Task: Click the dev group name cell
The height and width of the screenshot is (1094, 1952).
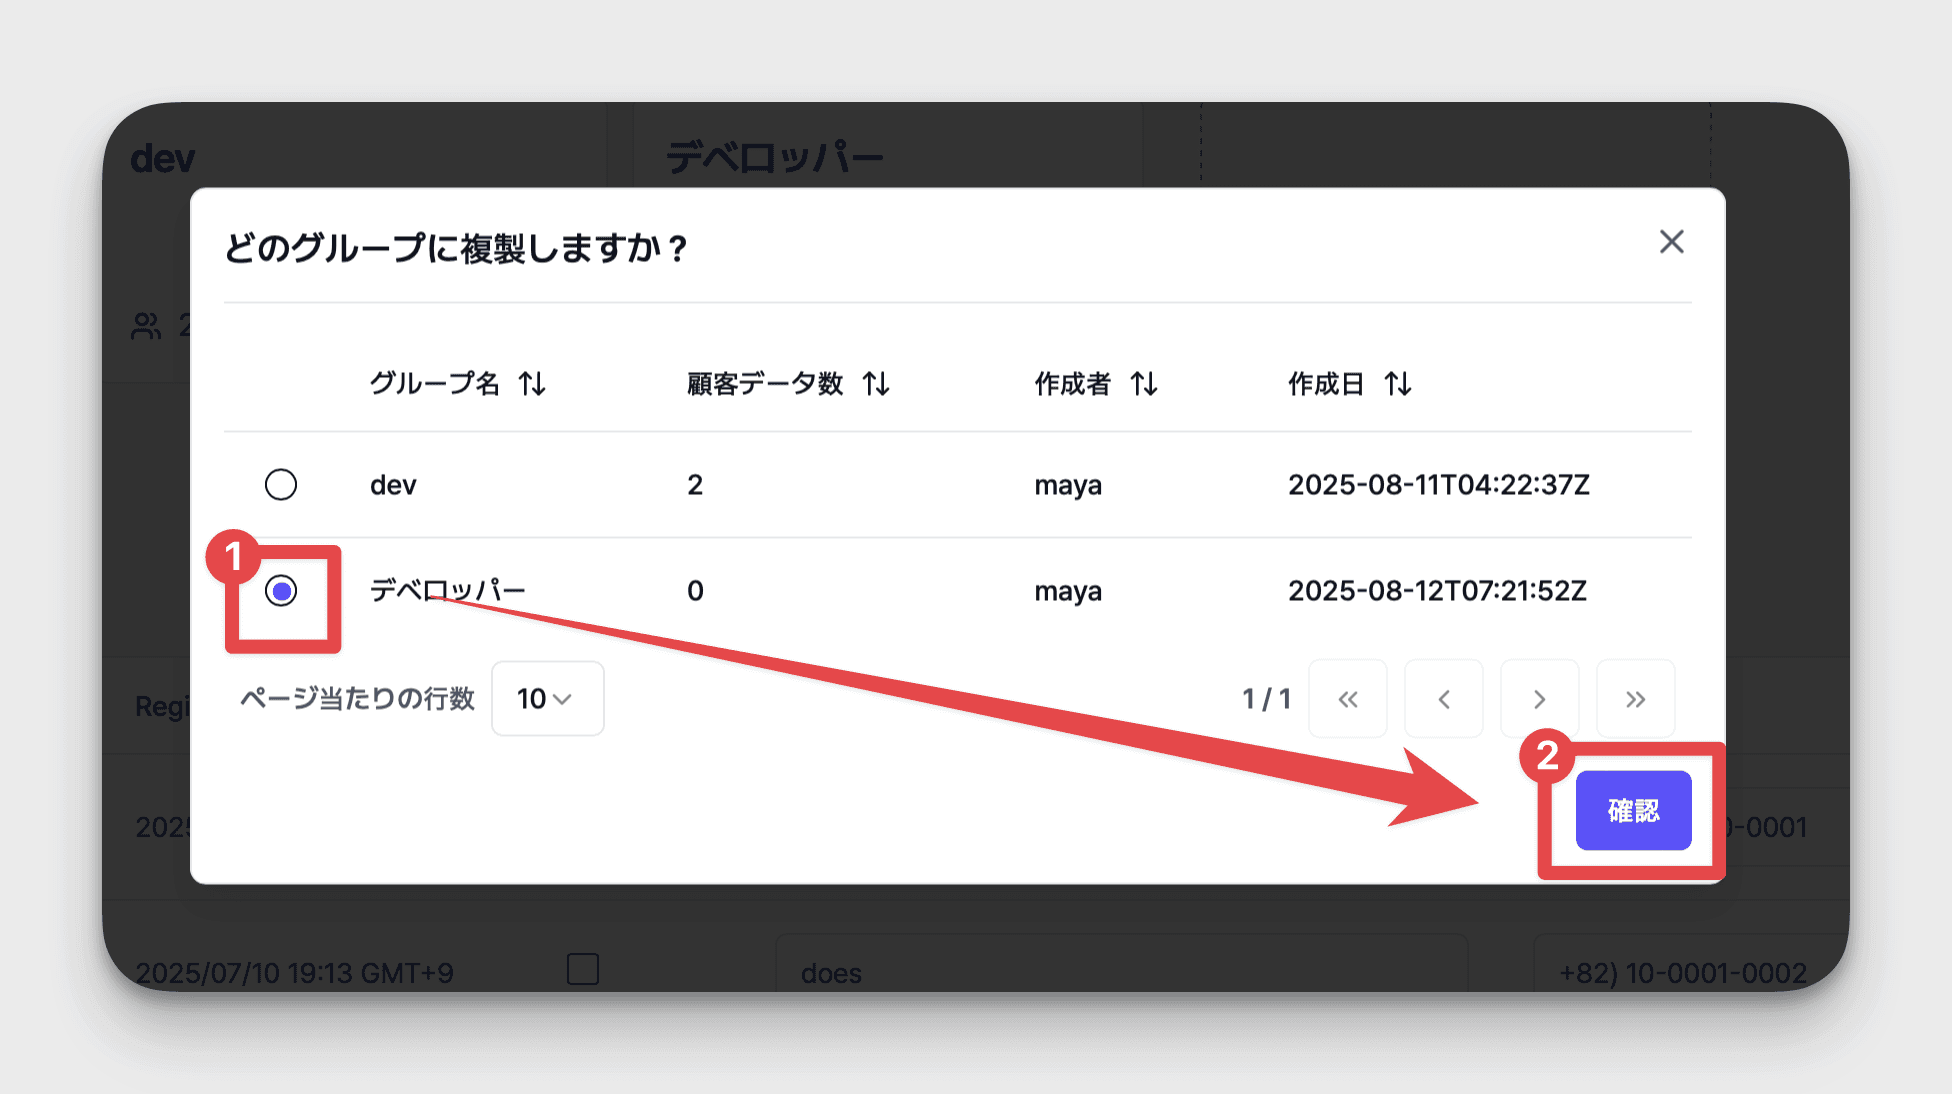Action: pos(393,485)
